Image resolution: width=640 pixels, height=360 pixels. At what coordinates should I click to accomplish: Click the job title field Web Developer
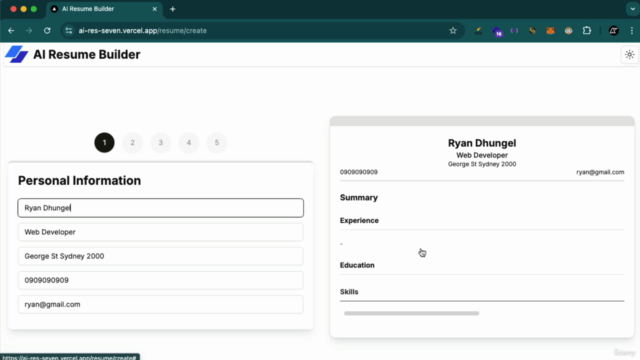(x=160, y=232)
